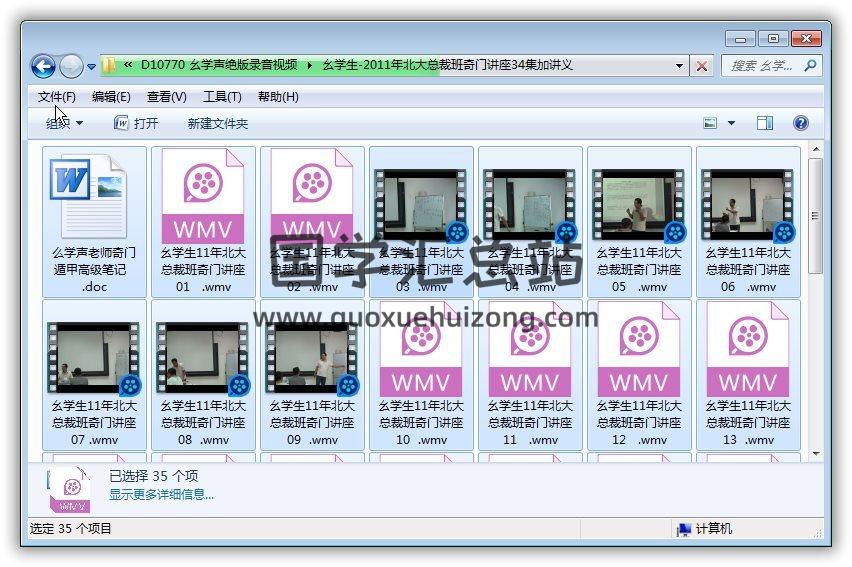Click the Forward navigation arrow
The width and height of the screenshot is (852, 567).
click(71, 67)
